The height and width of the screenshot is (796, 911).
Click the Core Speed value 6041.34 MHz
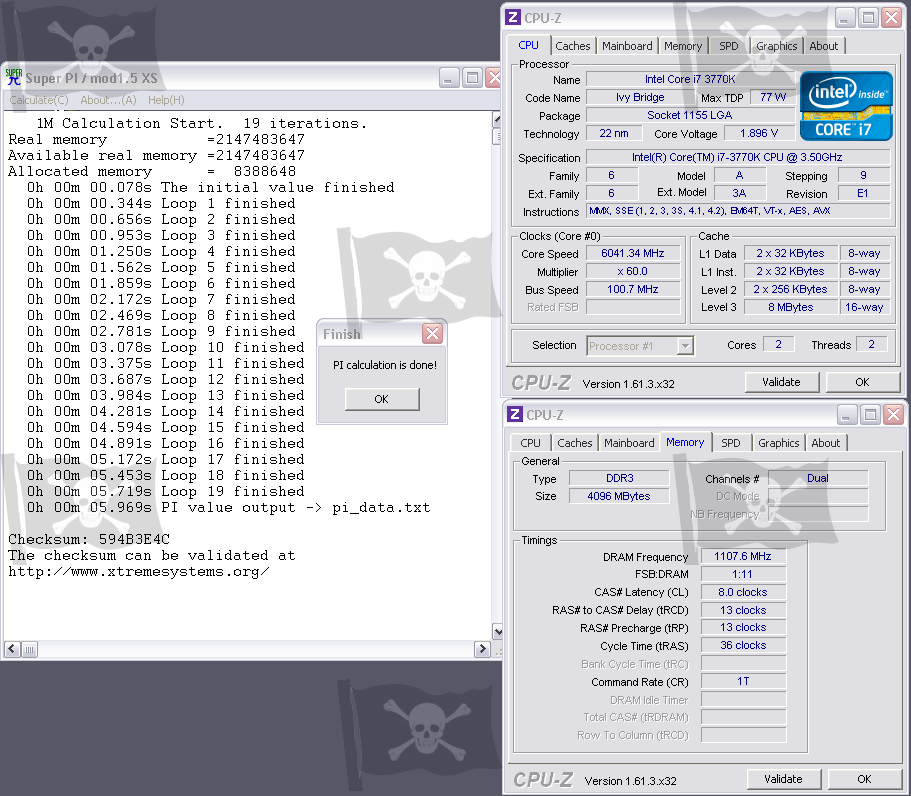pos(633,253)
